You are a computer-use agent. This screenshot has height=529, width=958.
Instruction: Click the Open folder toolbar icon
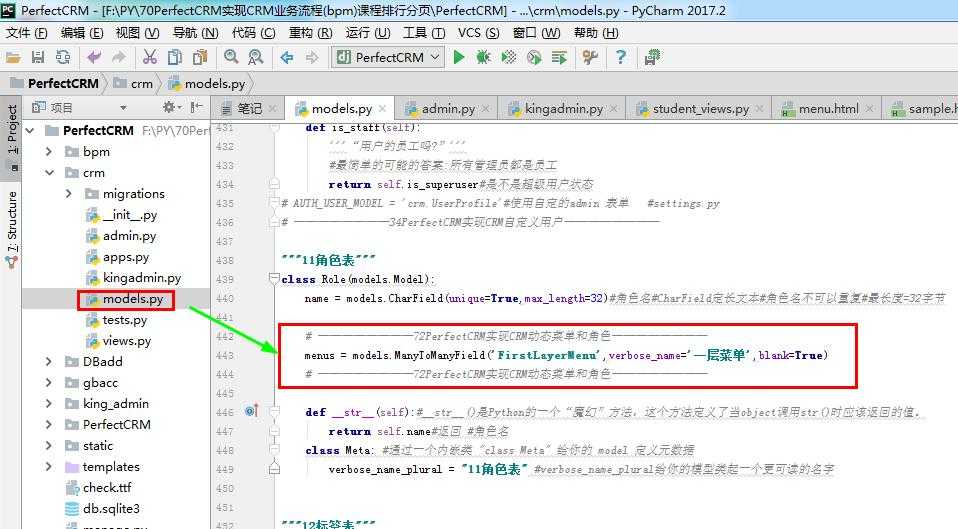coord(13,57)
